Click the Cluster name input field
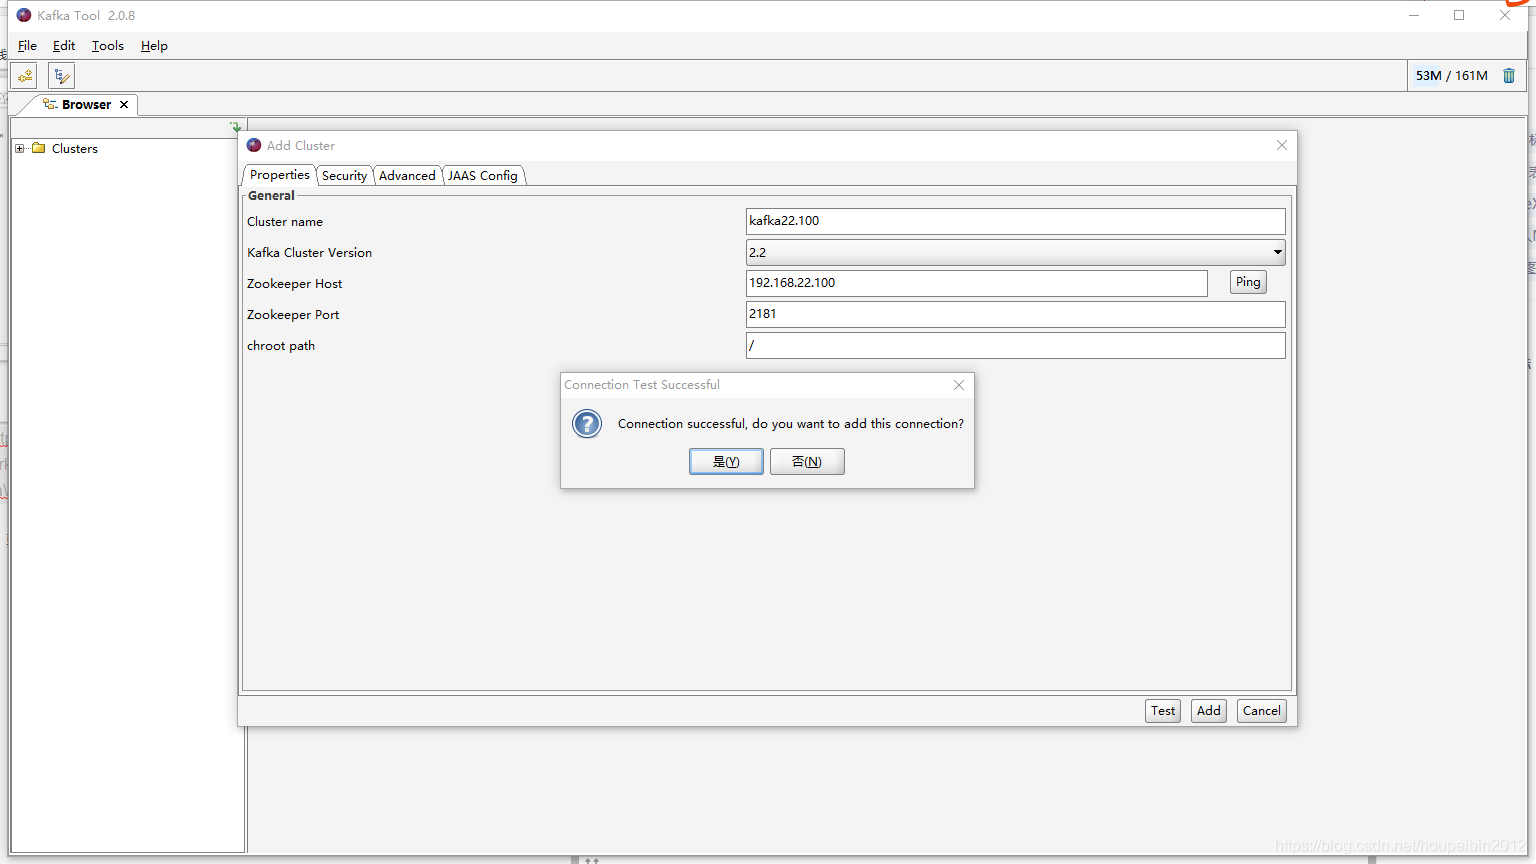Screen dimensions: 1536x864 tap(1016, 221)
